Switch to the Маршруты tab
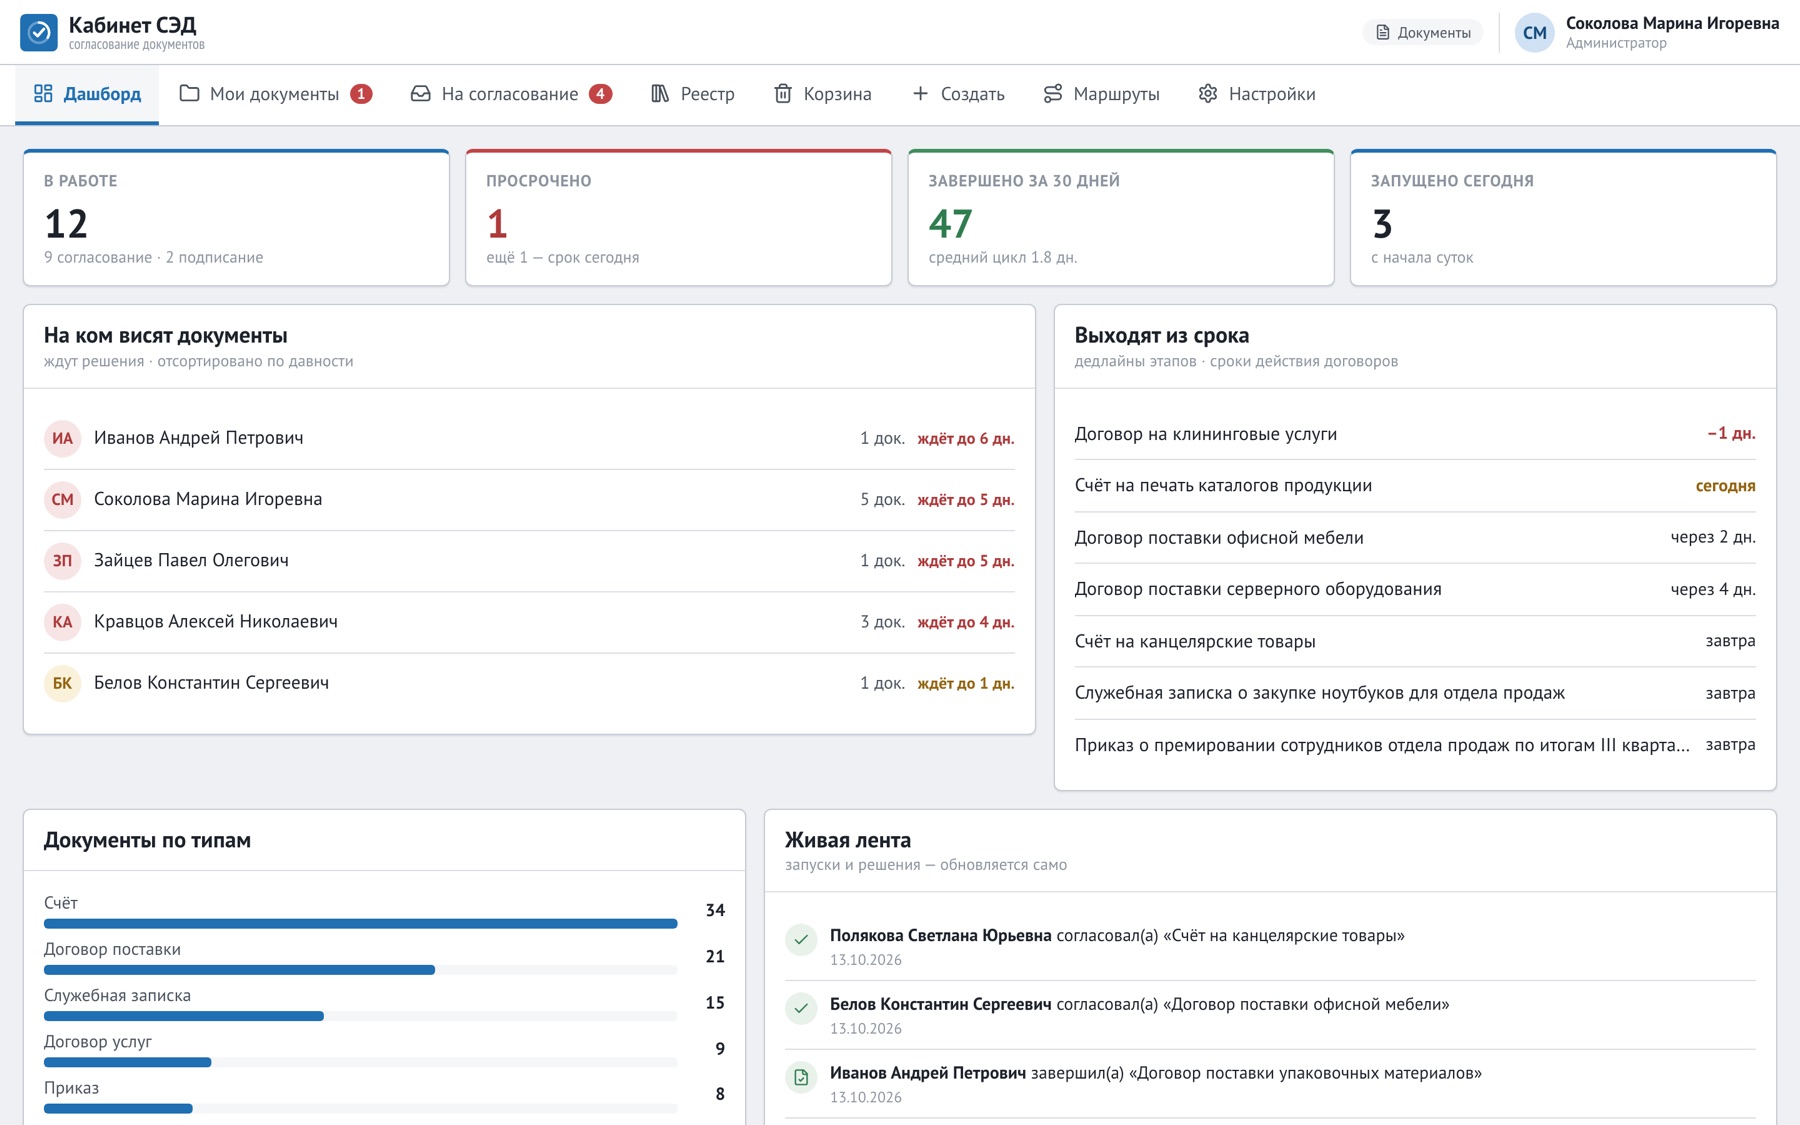This screenshot has width=1800, height=1125. coord(1102,94)
